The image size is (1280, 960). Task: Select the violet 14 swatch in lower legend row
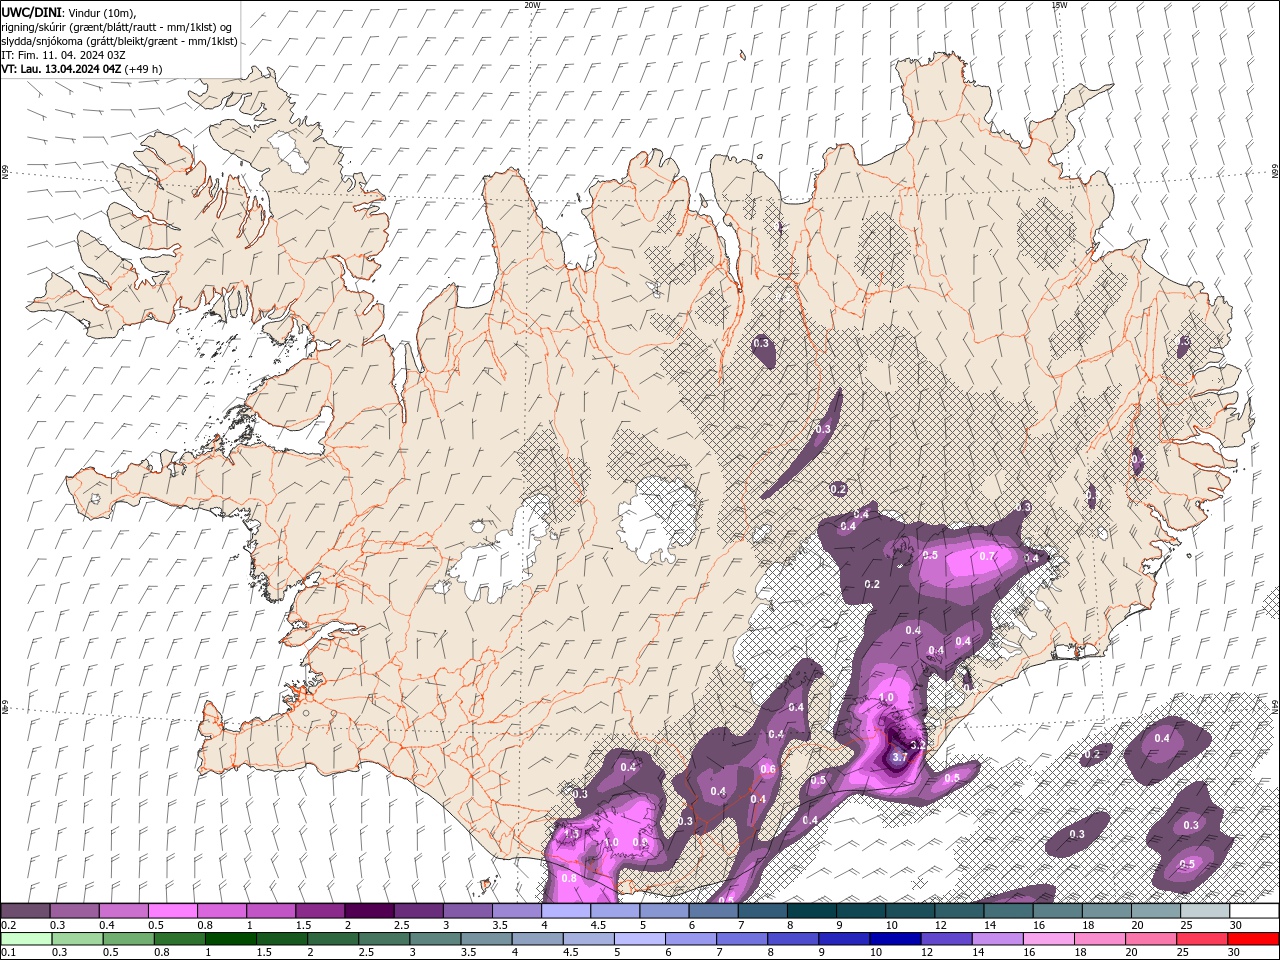click(997, 939)
